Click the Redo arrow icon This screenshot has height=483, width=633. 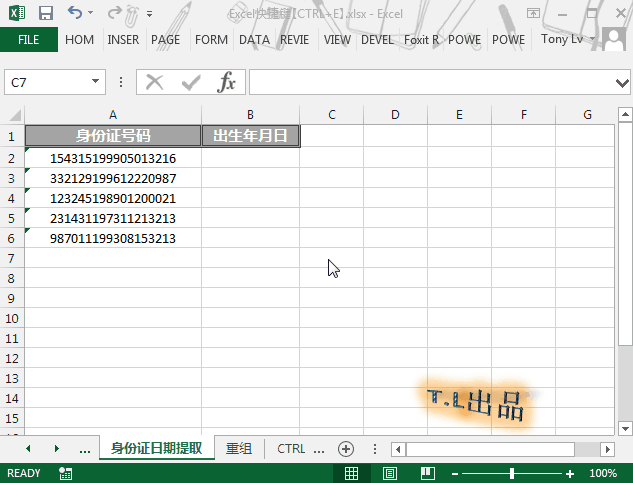[x=114, y=13]
